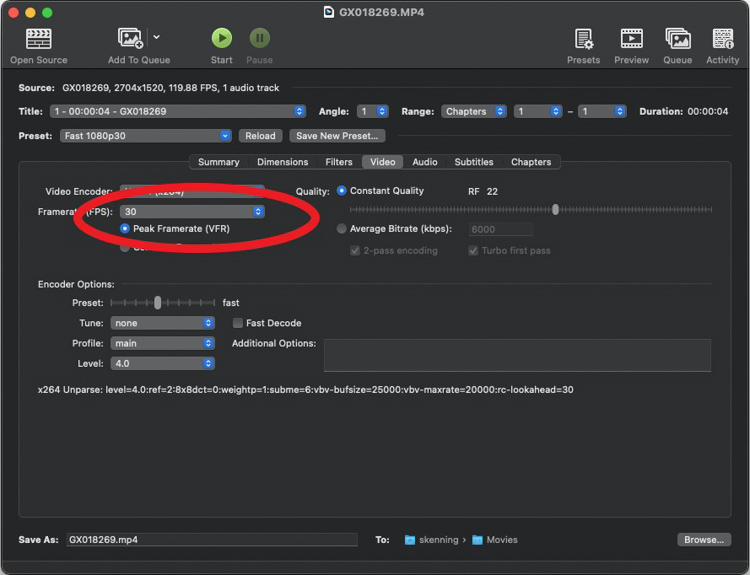Click the RF value 22
Image resolution: width=750 pixels, height=575 pixels.
(492, 191)
